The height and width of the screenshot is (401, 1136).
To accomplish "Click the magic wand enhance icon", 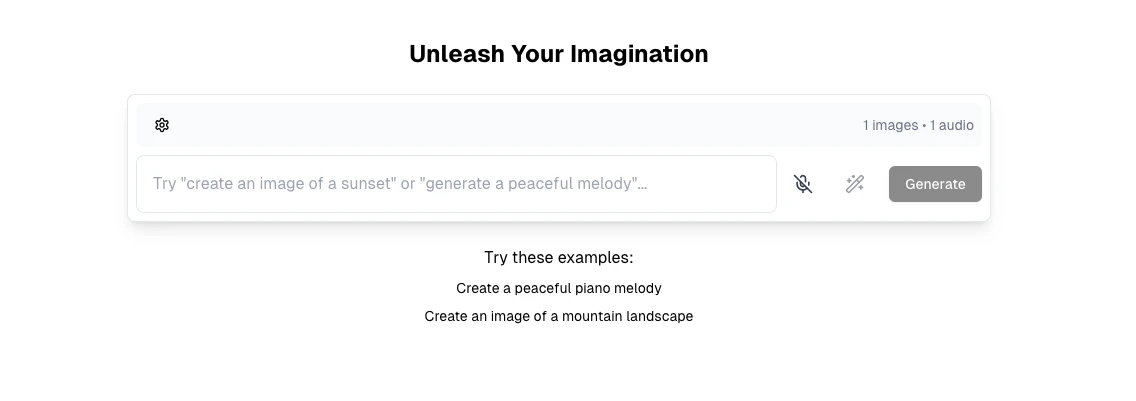I will click(854, 184).
